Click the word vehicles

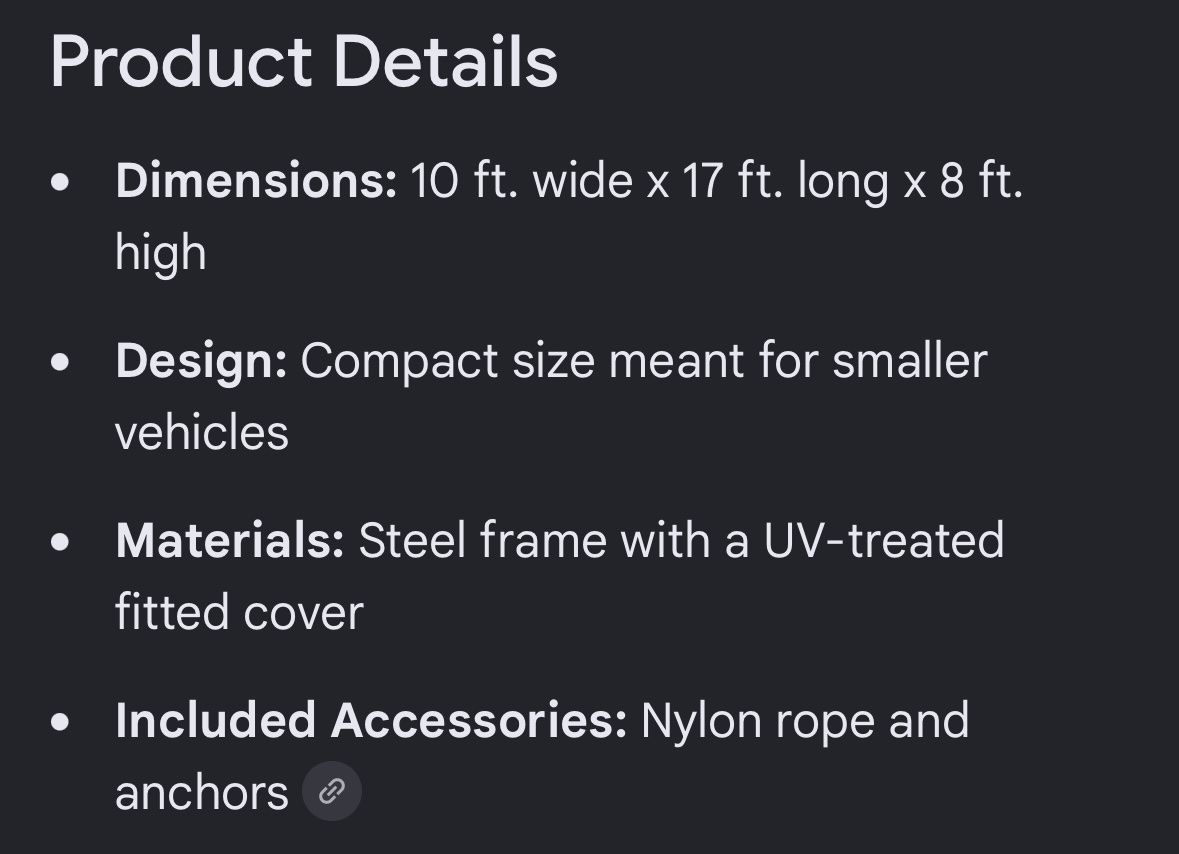[202, 432]
